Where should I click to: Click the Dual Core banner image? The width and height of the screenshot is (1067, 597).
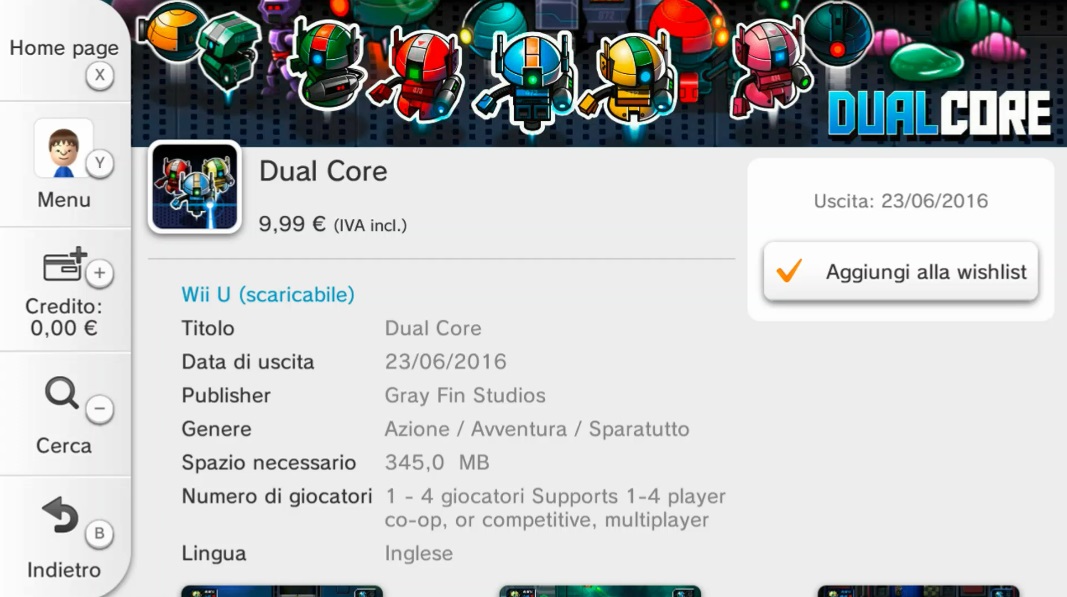[599, 73]
